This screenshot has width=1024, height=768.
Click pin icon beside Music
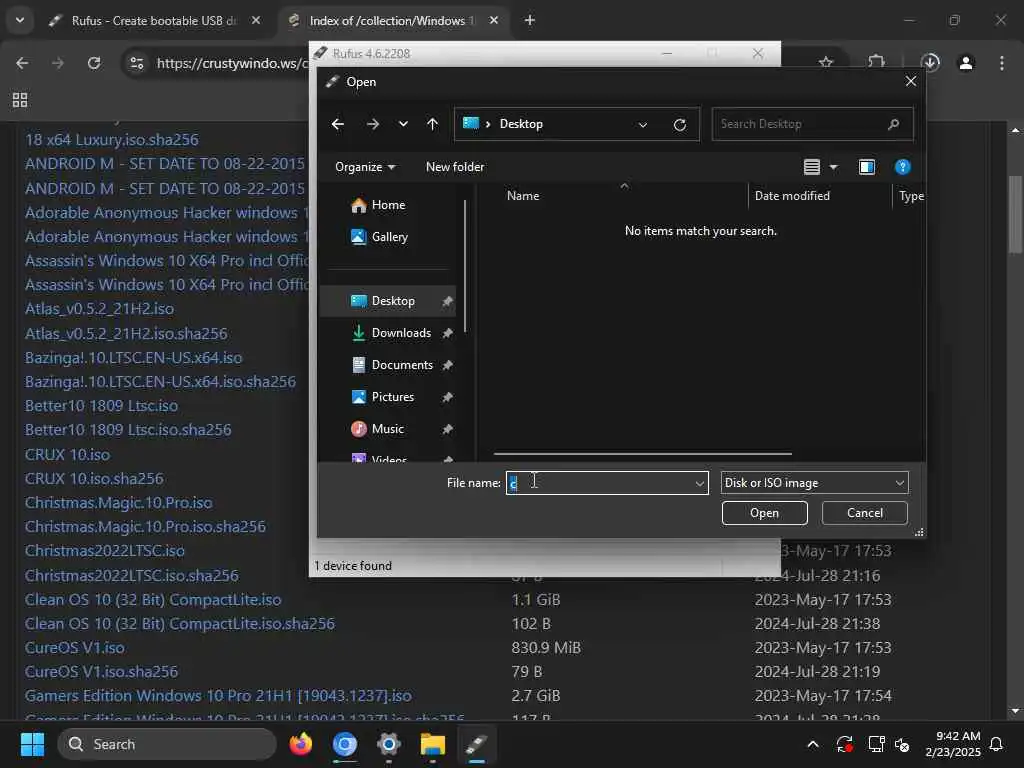click(447, 429)
